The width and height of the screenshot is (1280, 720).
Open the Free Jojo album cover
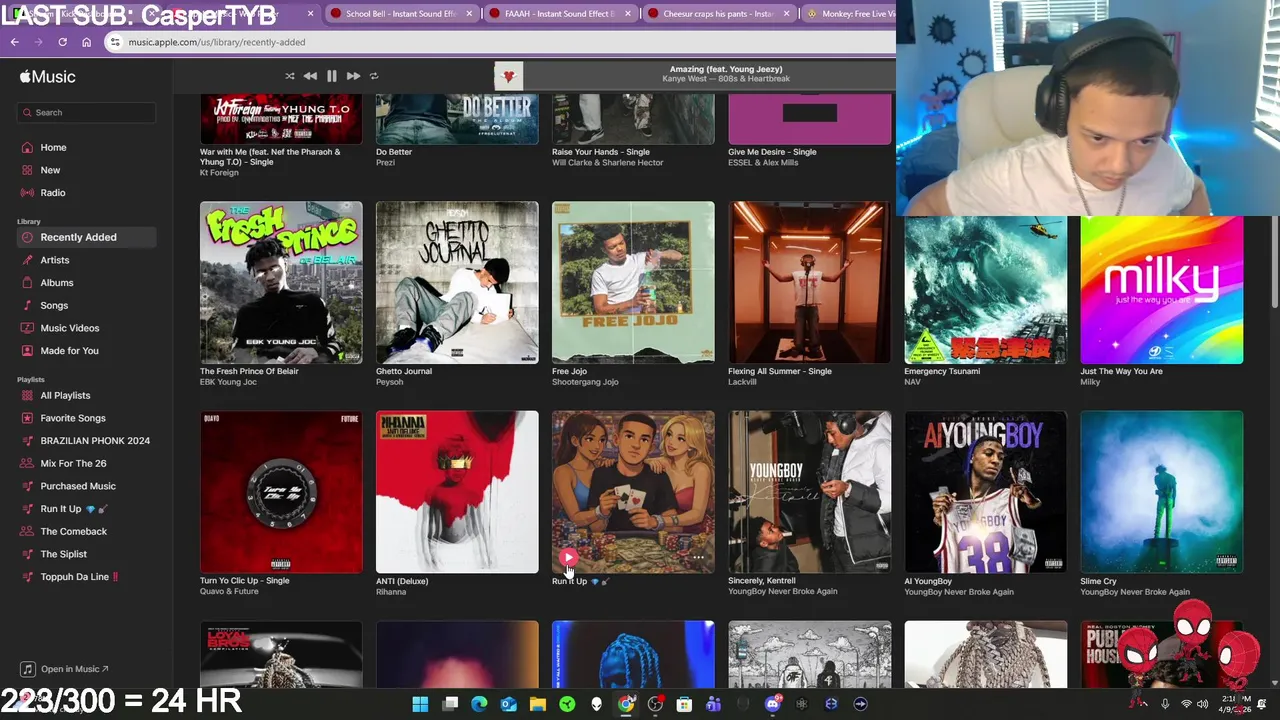click(x=633, y=282)
